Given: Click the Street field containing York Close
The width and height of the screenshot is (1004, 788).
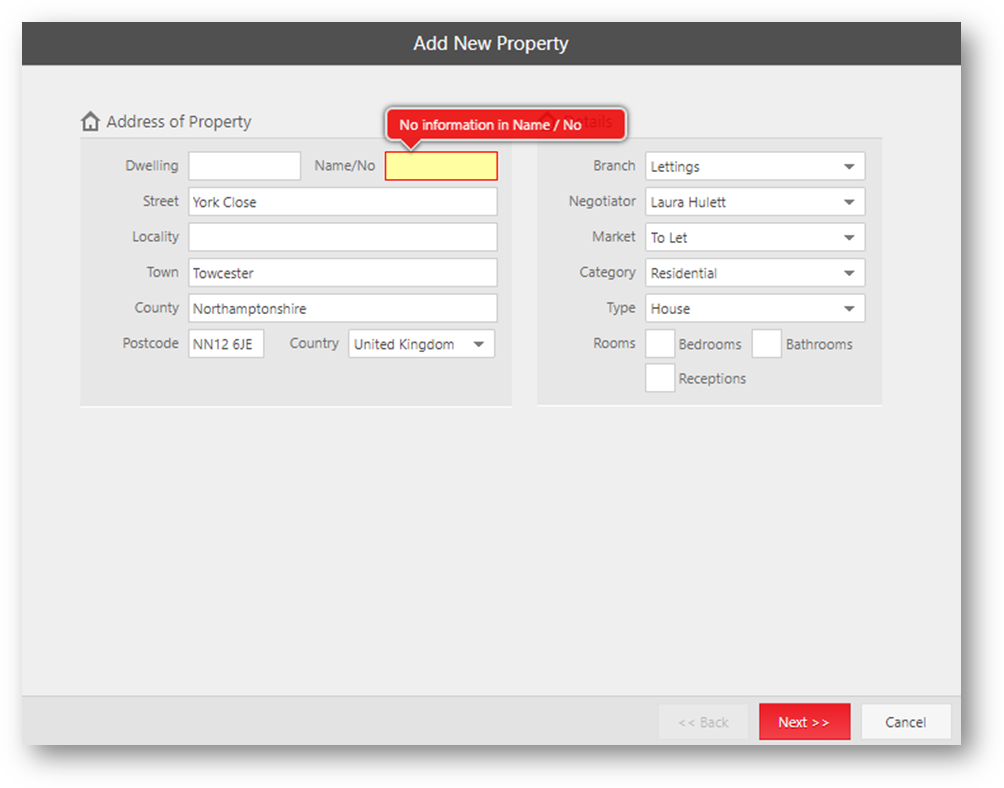Looking at the screenshot, I should [x=343, y=202].
